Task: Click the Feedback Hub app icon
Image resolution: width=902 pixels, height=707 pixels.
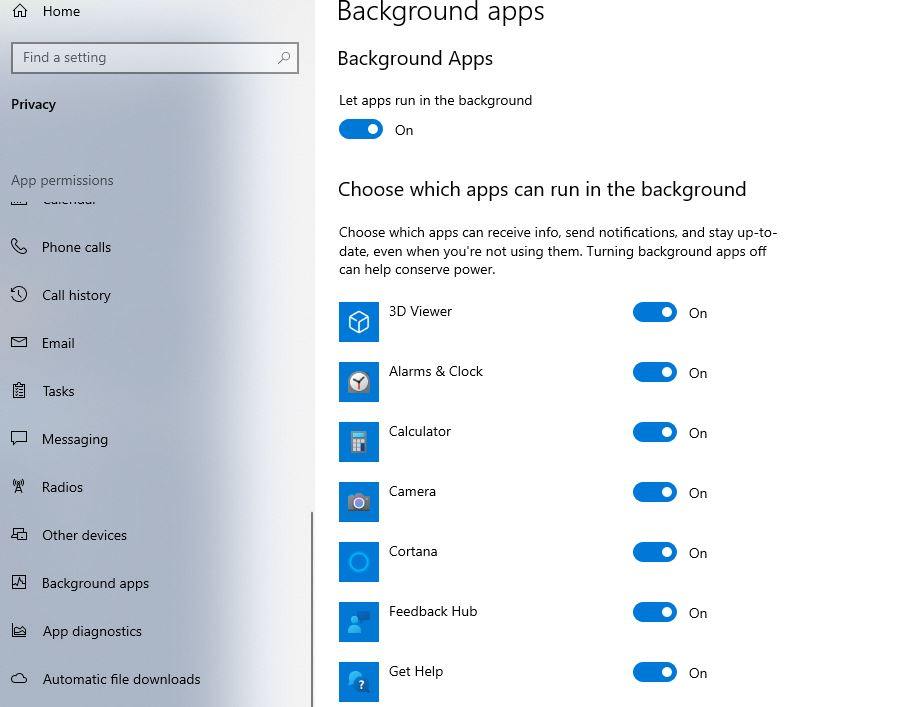Action: pos(358,622)
